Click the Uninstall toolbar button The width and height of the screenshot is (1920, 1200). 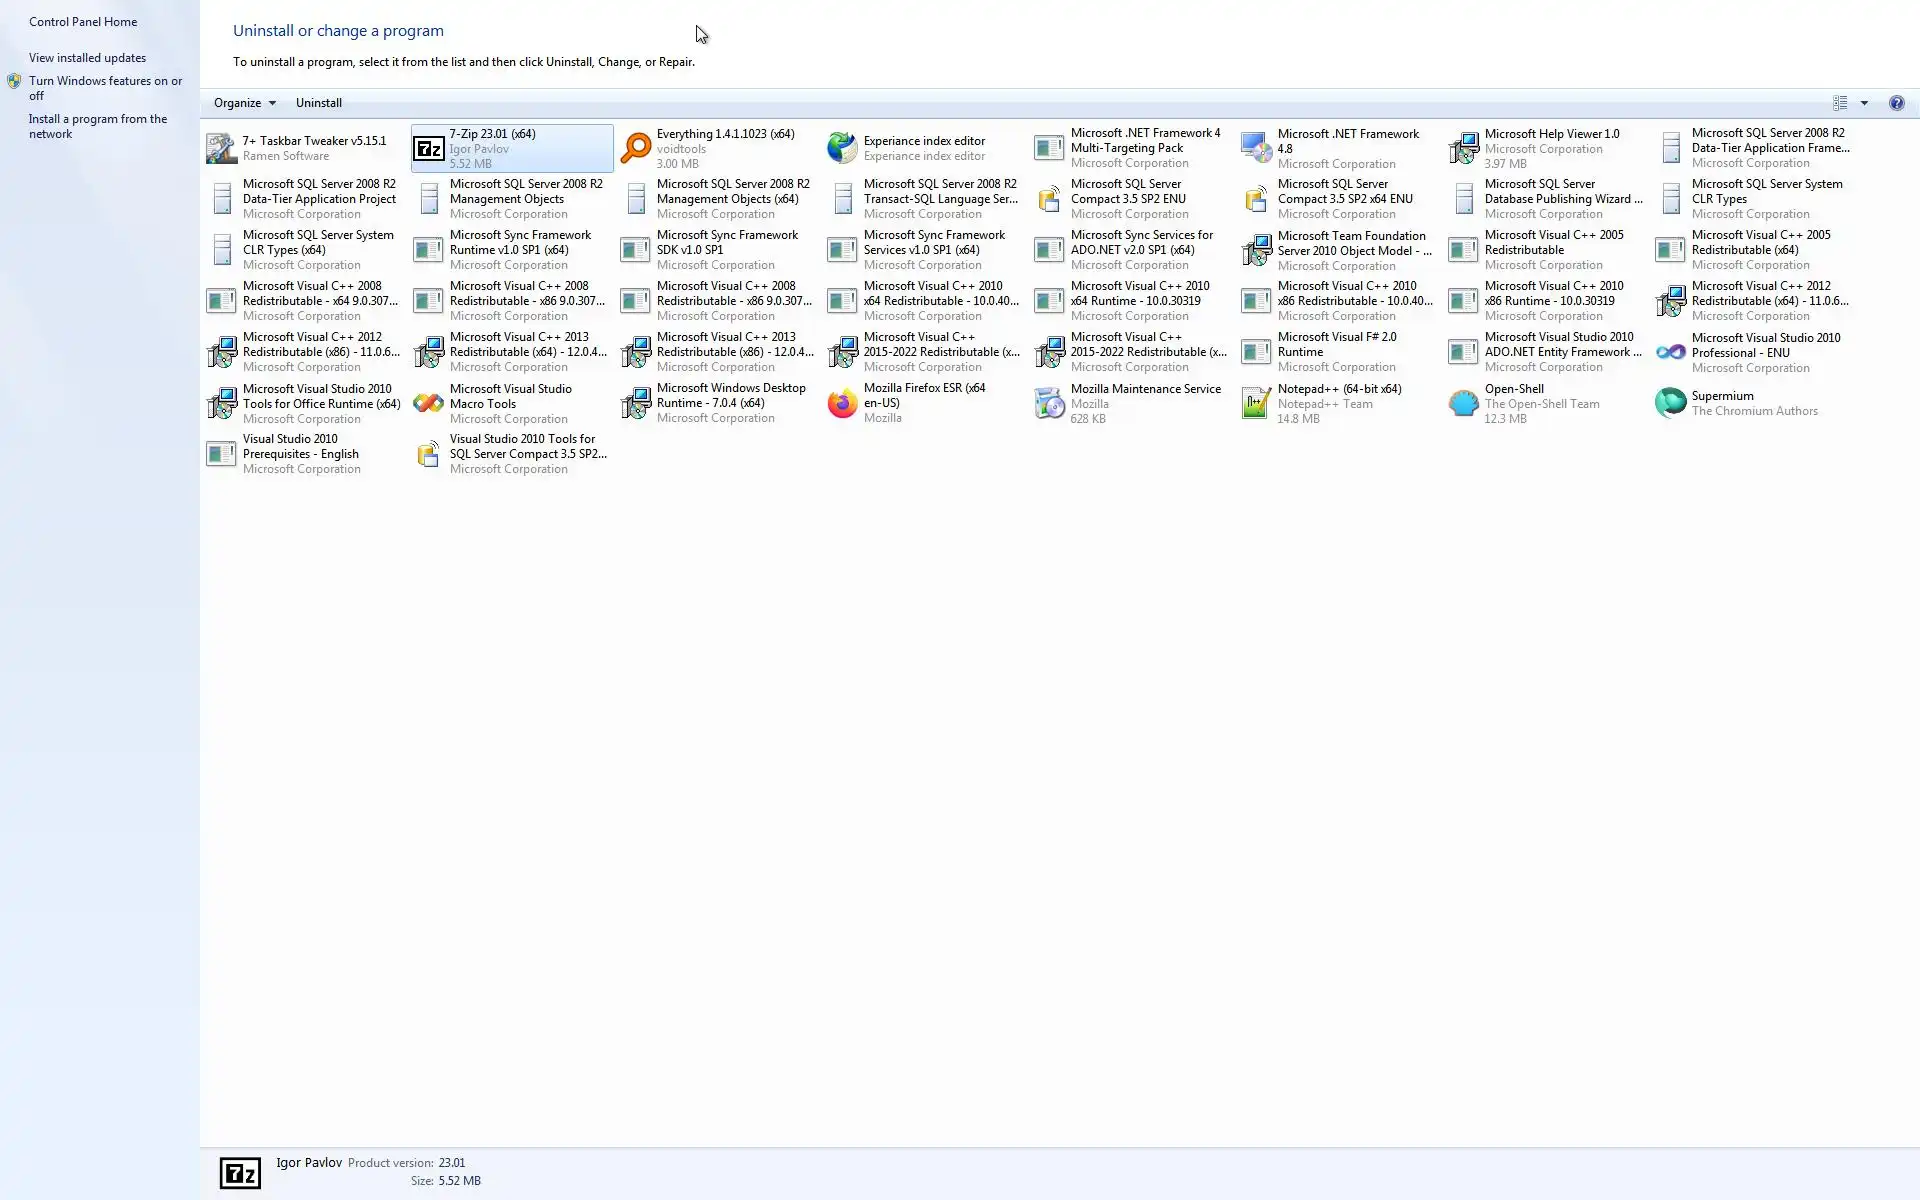[318, 103]
